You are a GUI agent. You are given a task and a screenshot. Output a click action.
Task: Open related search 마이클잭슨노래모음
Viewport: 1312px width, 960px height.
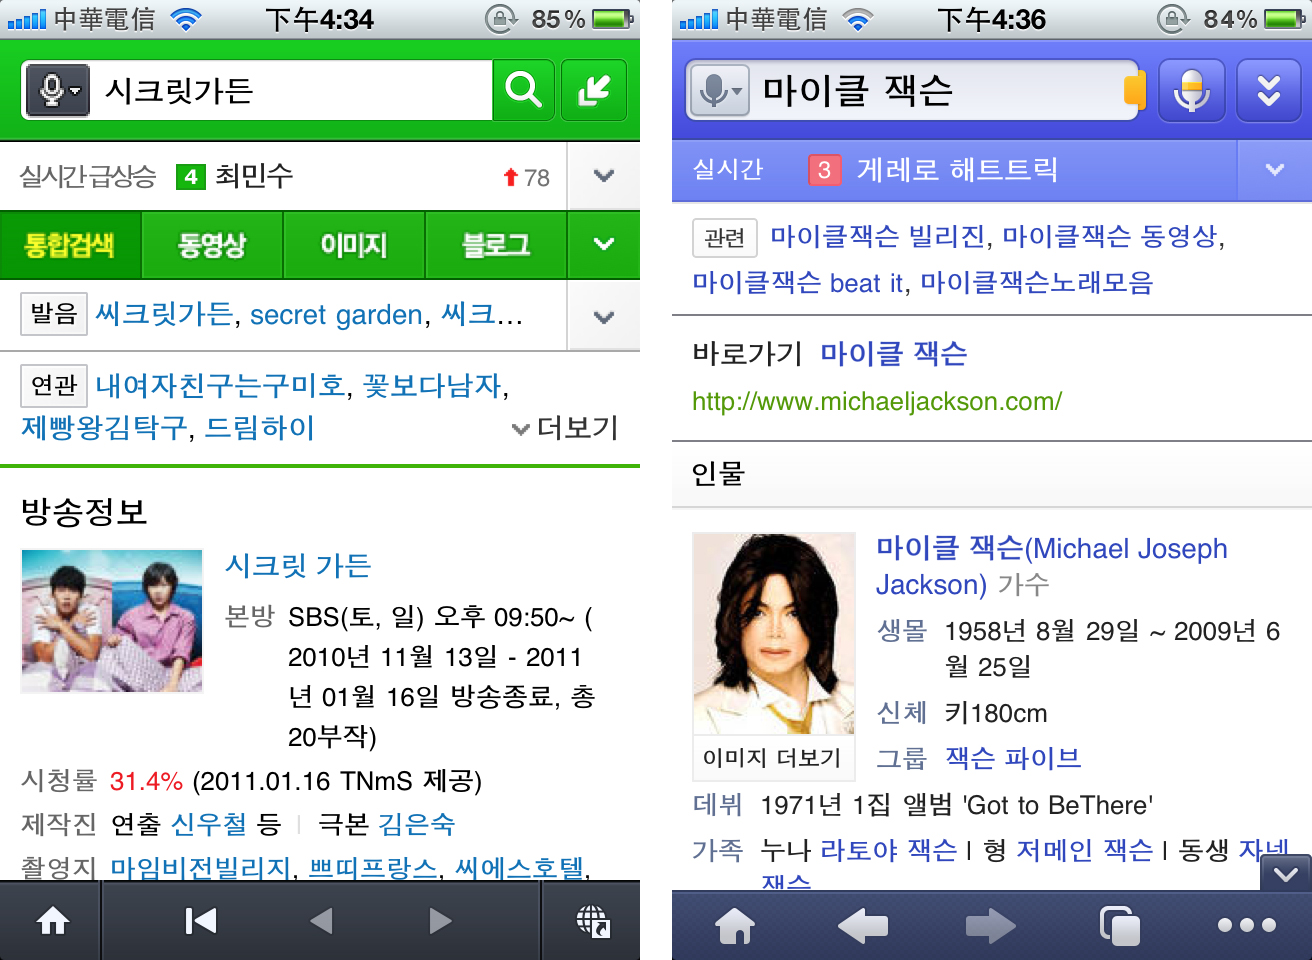(x=1037, y=283)
